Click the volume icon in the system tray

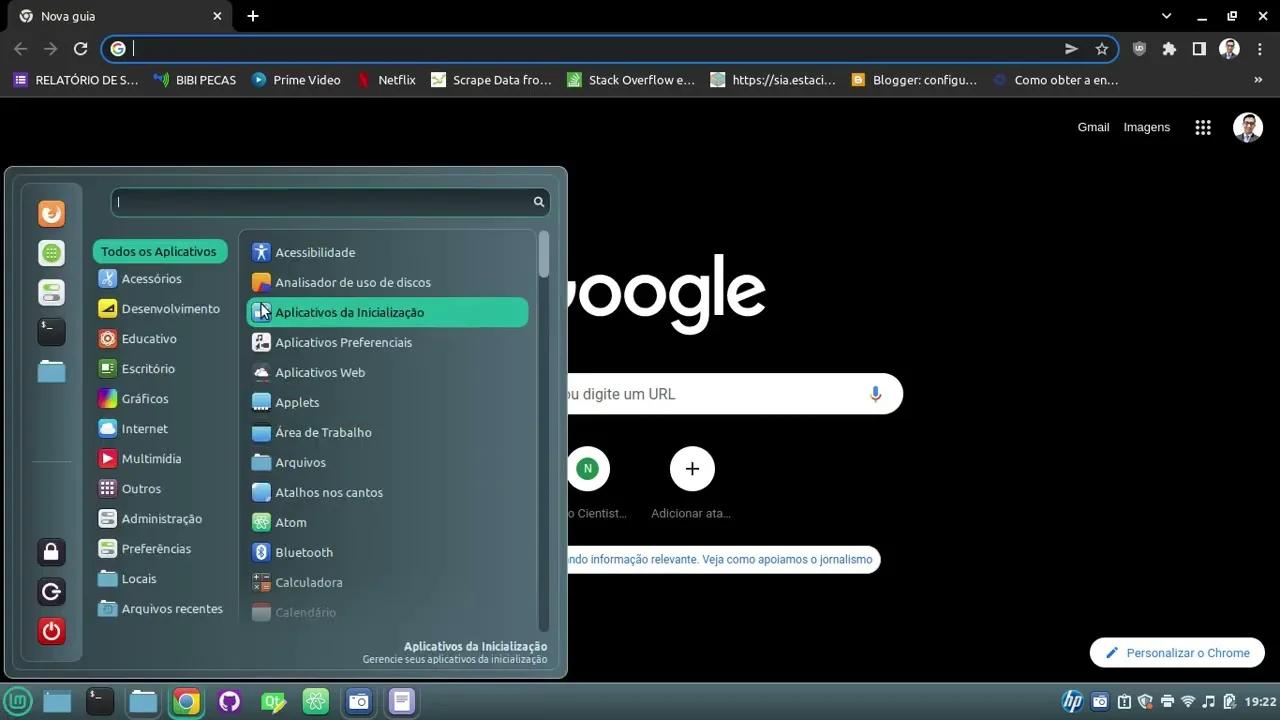click(x=1208, y=701)
